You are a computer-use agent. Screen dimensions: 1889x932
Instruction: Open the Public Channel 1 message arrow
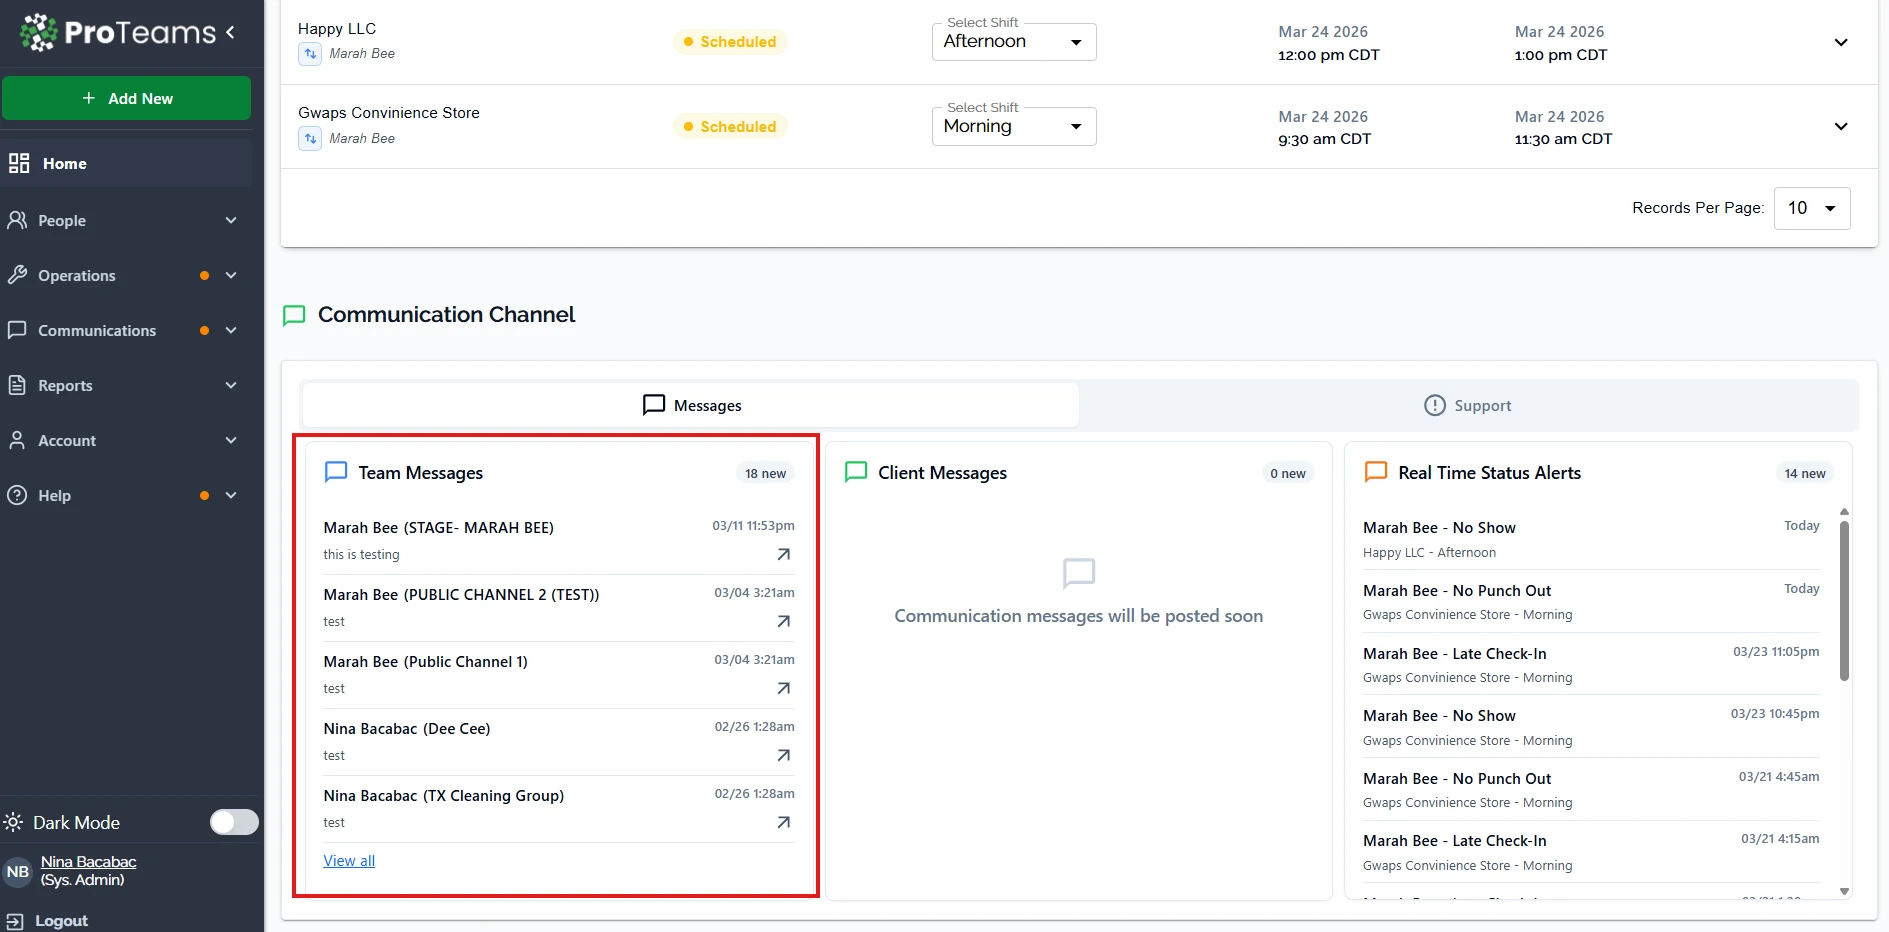[x=784, y=688]
